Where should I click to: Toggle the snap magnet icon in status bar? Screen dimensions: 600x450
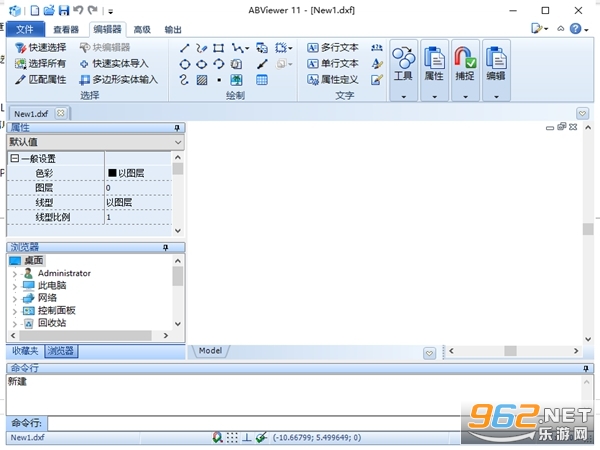click(218, 437)
